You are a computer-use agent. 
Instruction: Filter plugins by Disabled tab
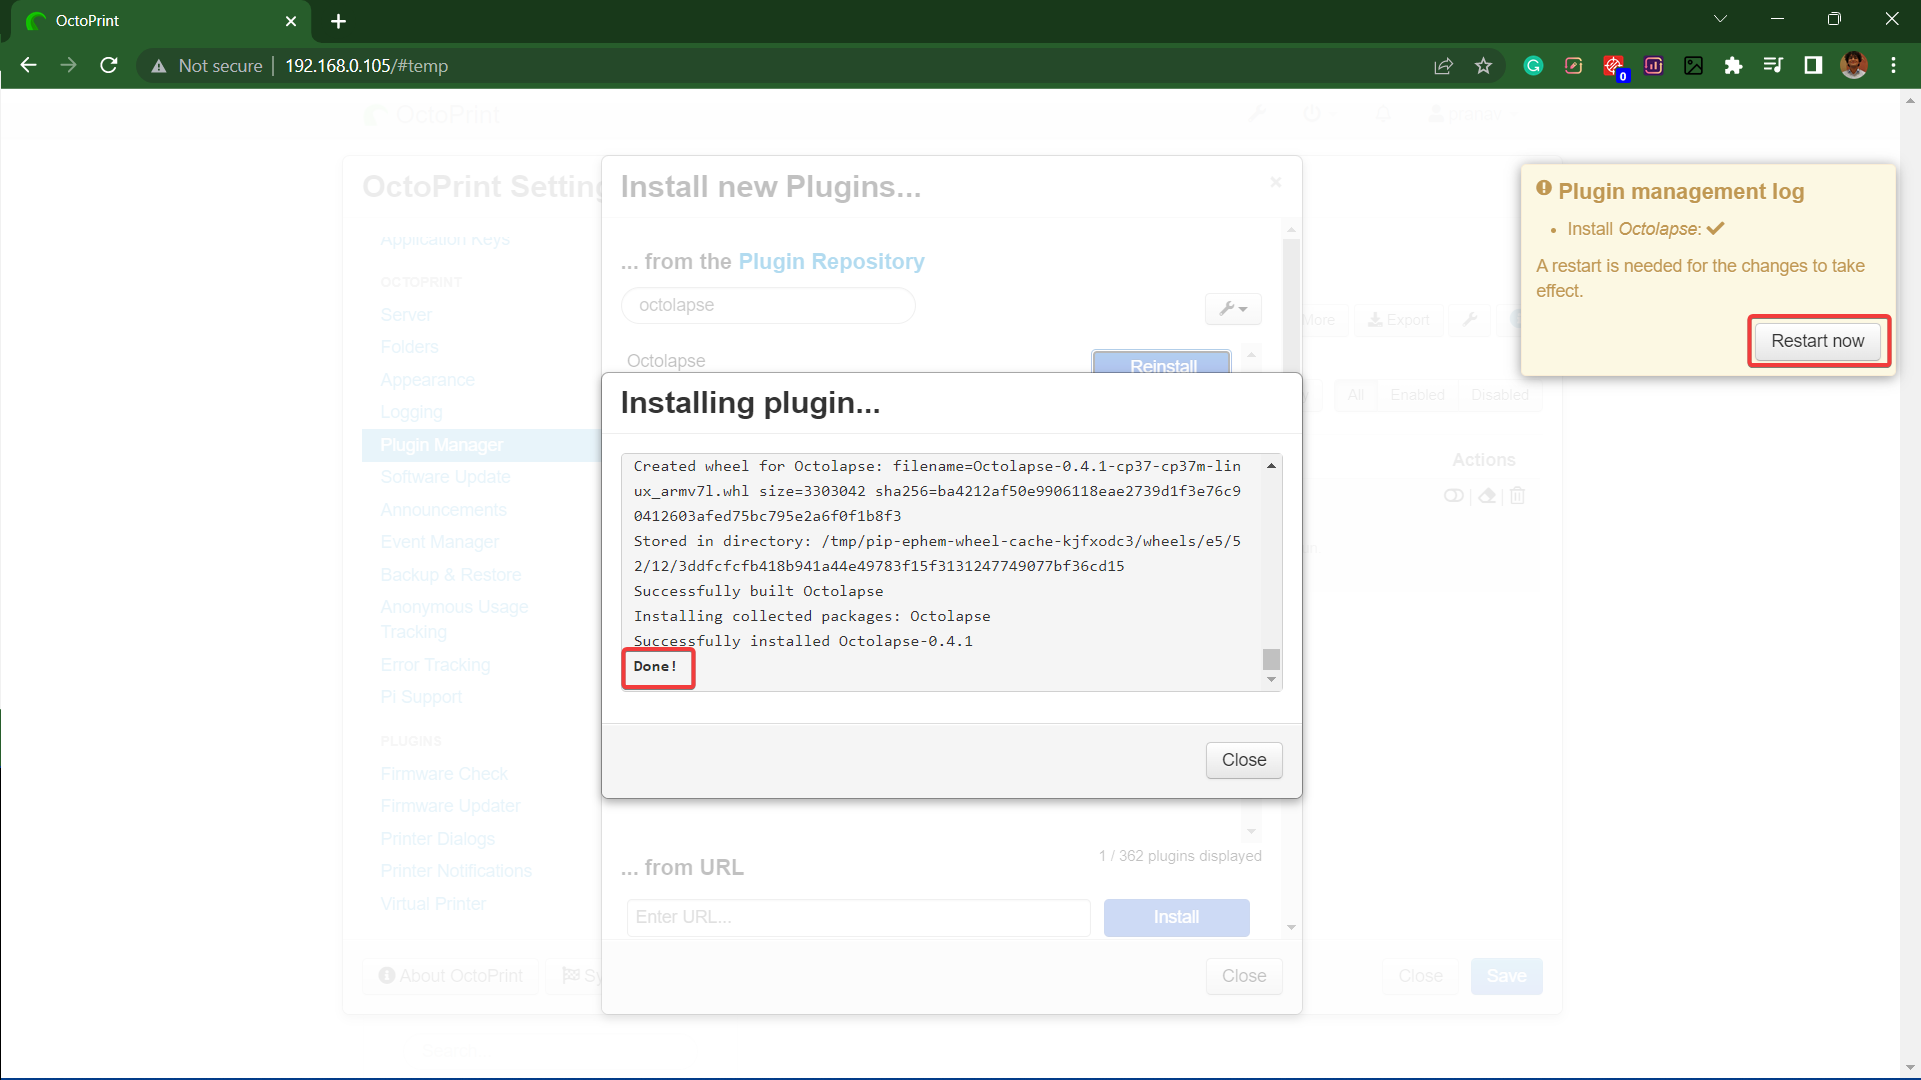(1499, 395)
